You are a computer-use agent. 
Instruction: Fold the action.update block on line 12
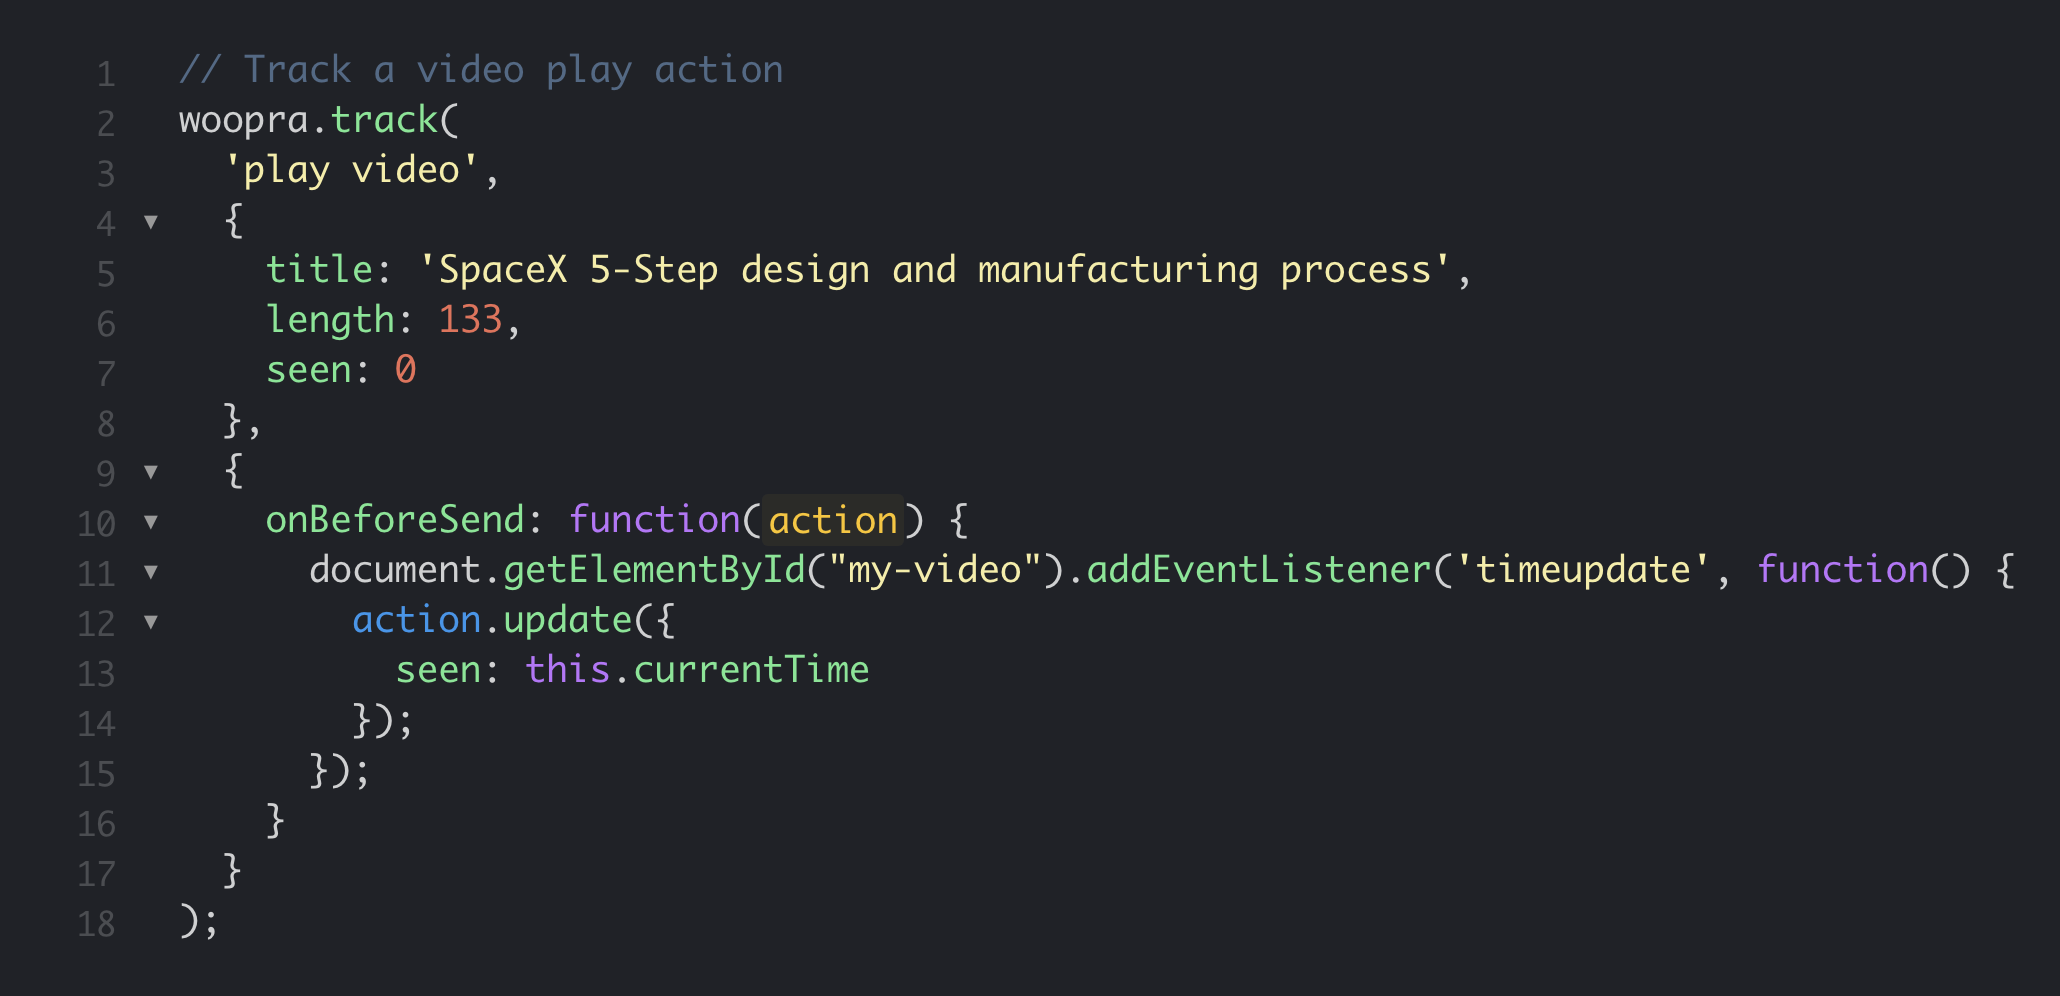point(151,622)
